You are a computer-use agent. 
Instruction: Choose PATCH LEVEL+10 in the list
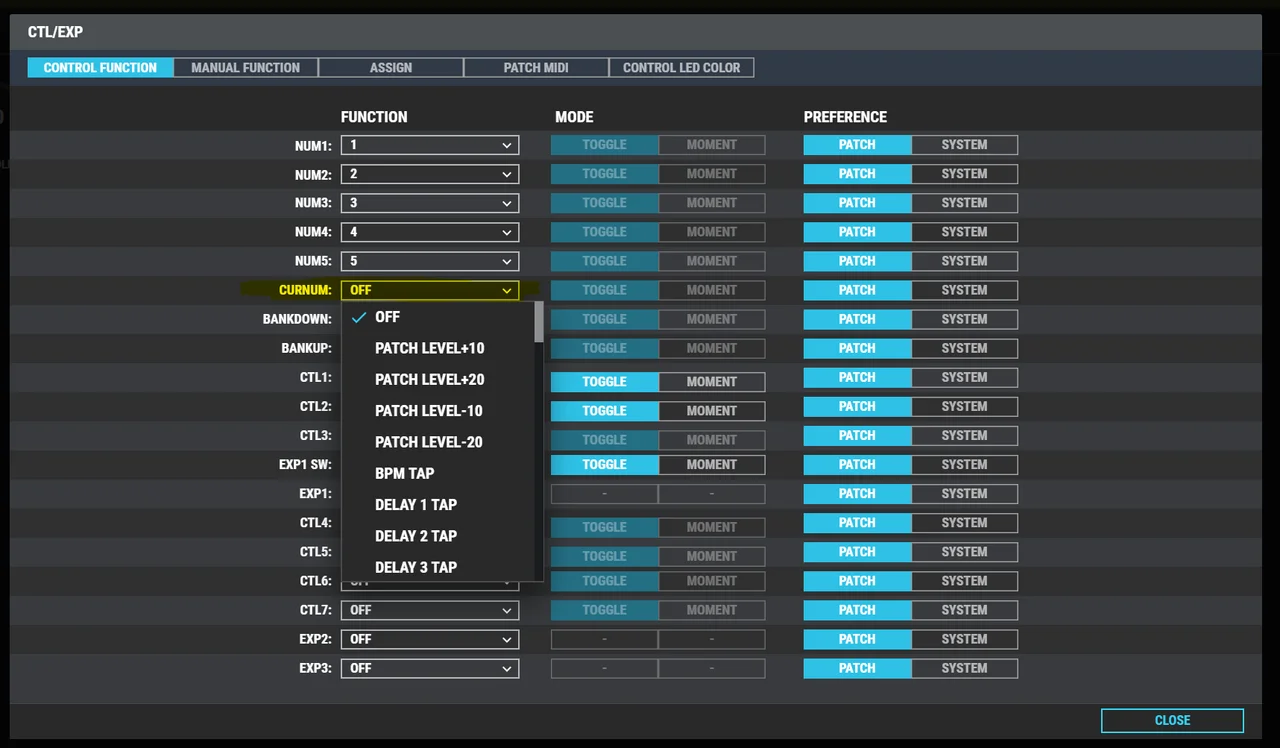429,349
